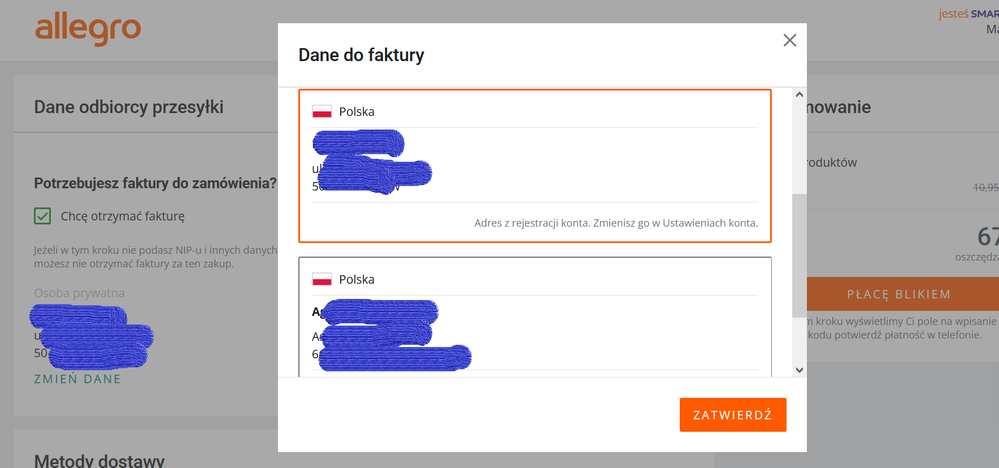Click the PŁACĘ BLIKIEM button
The width and height of the screenshot is (999, 468).
[x=898, y=294]
